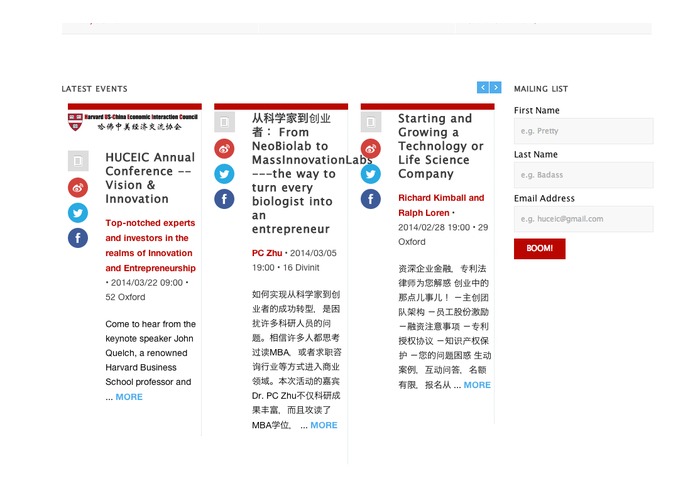Screen dimensions: 695x494
Task: Share Technology or Life Science event on Twitter
Action: pos(371,174)
